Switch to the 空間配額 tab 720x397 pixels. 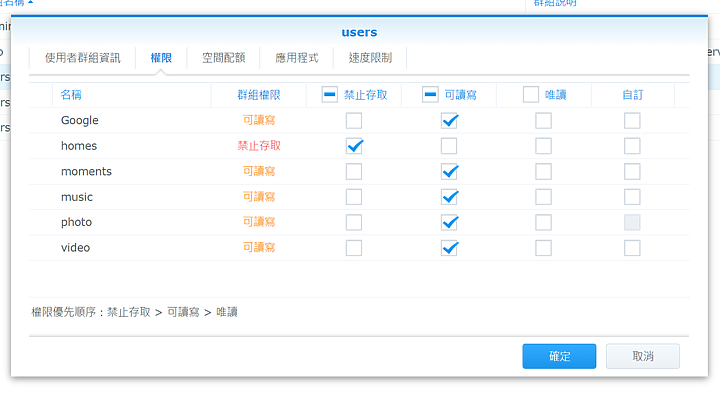[x=224, y=58]
